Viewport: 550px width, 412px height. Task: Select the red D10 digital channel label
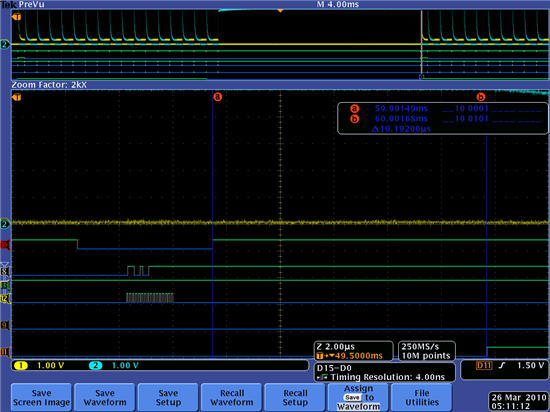[5, 245]
